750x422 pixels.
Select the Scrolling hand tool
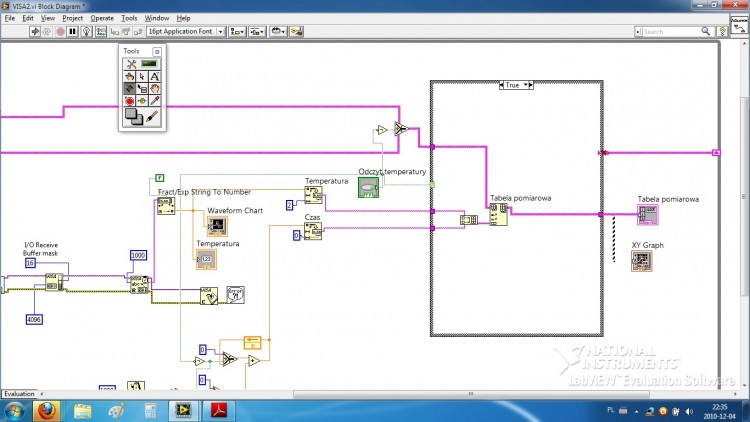154,89
